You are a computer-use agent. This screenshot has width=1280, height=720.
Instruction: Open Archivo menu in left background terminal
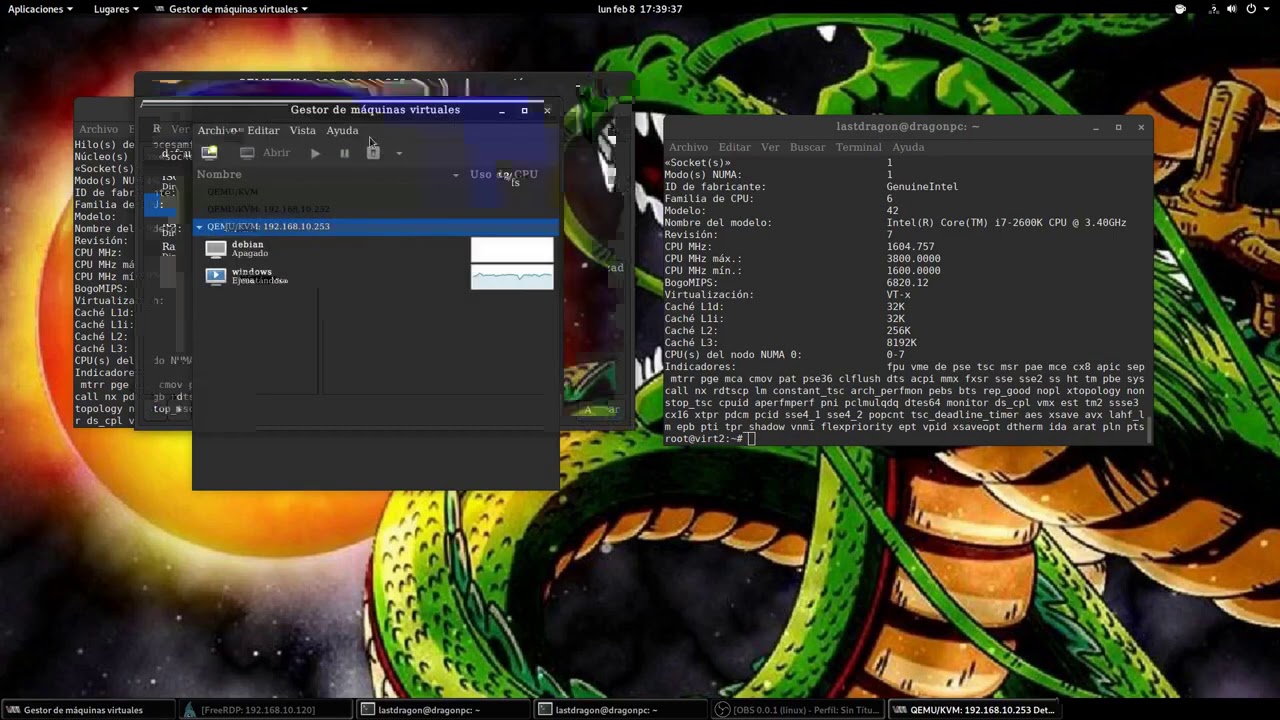[x=98, y=129]
